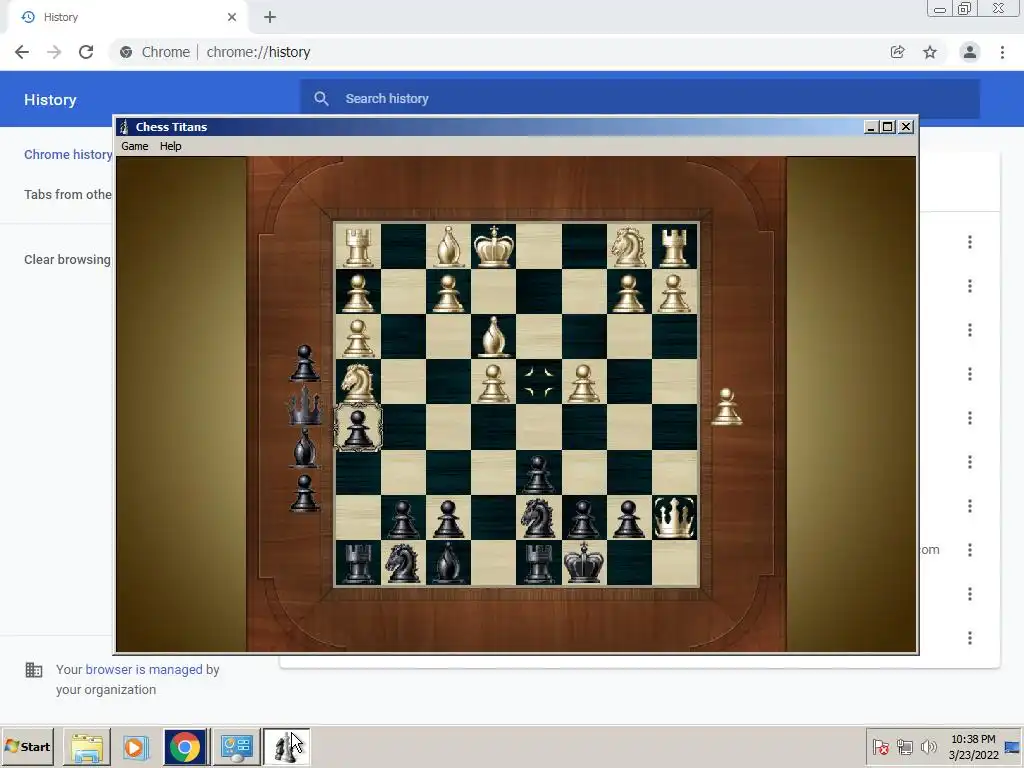Image resolution: width=1024 pixels, height=768 pixels.
Task: Select the white rook in the board's top-right corner
Action: [x=674, y=246]
